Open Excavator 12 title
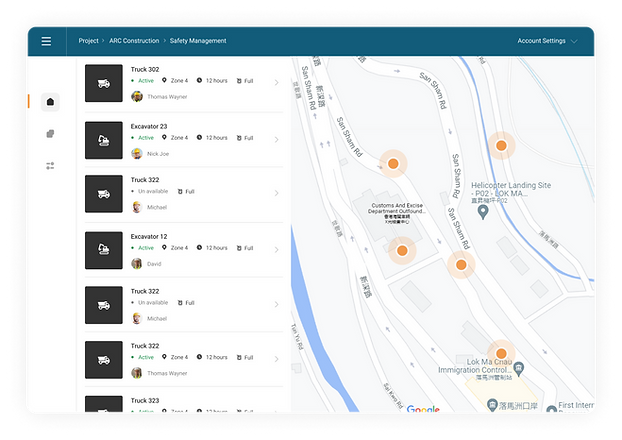 tap(149, 236)
